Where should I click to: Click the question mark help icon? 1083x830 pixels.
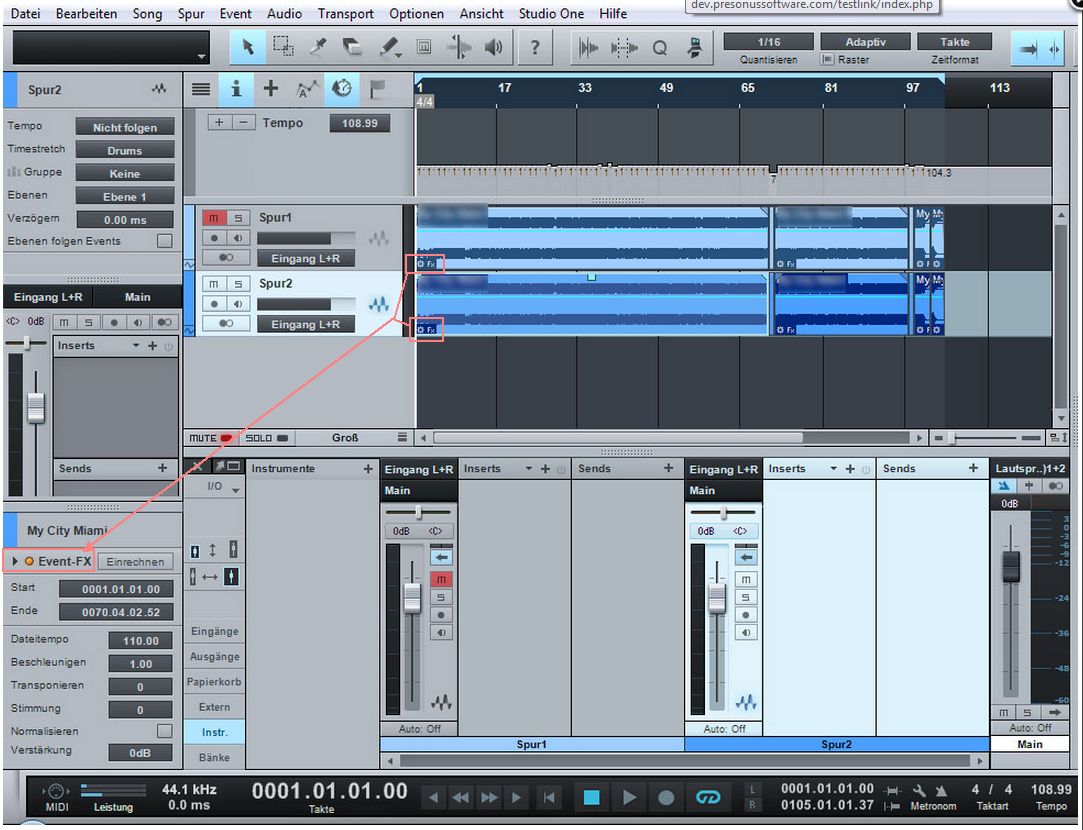pos(535,47)
